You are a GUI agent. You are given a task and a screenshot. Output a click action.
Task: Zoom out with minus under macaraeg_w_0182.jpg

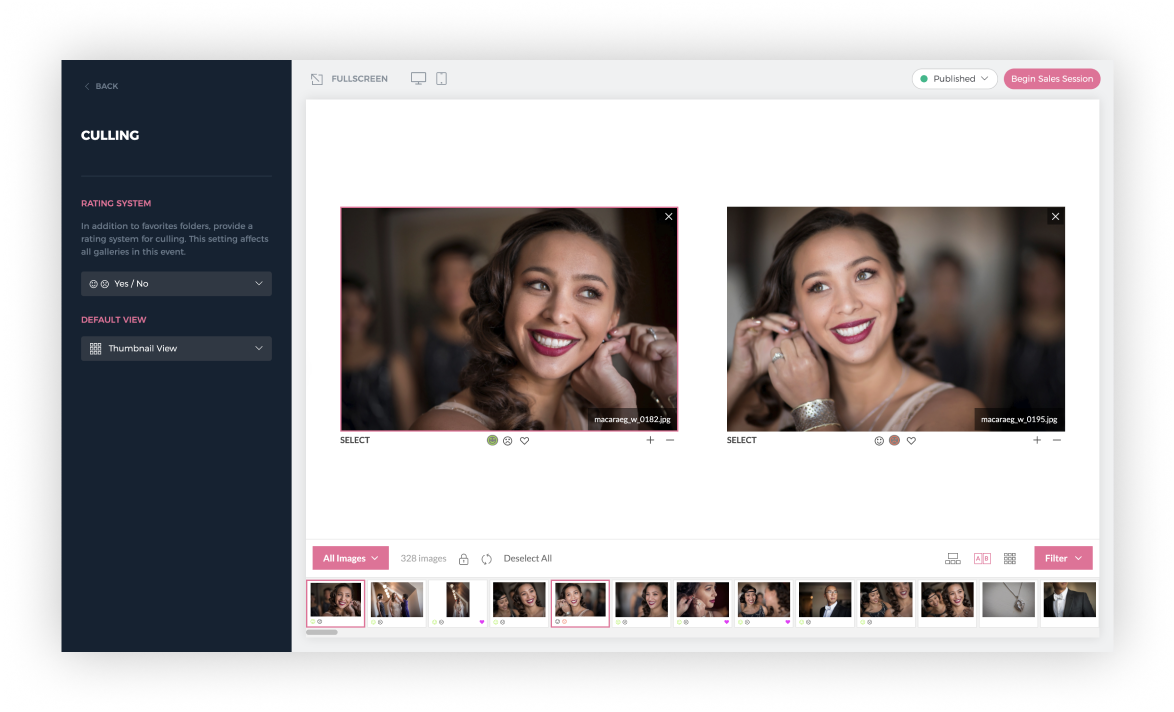pyautogui.click(x=670, y=440)
